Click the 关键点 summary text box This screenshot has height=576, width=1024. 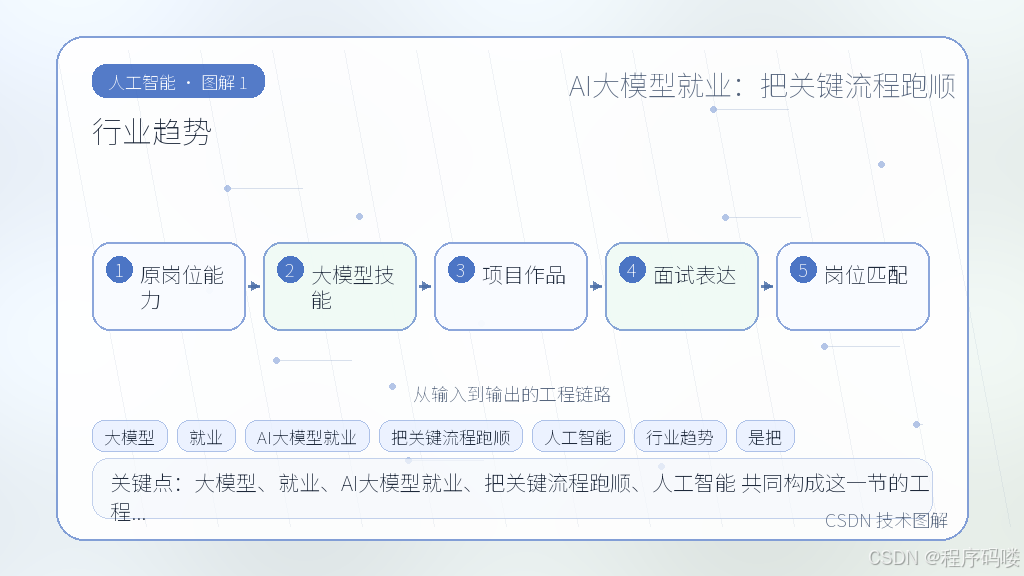[512, 489]
